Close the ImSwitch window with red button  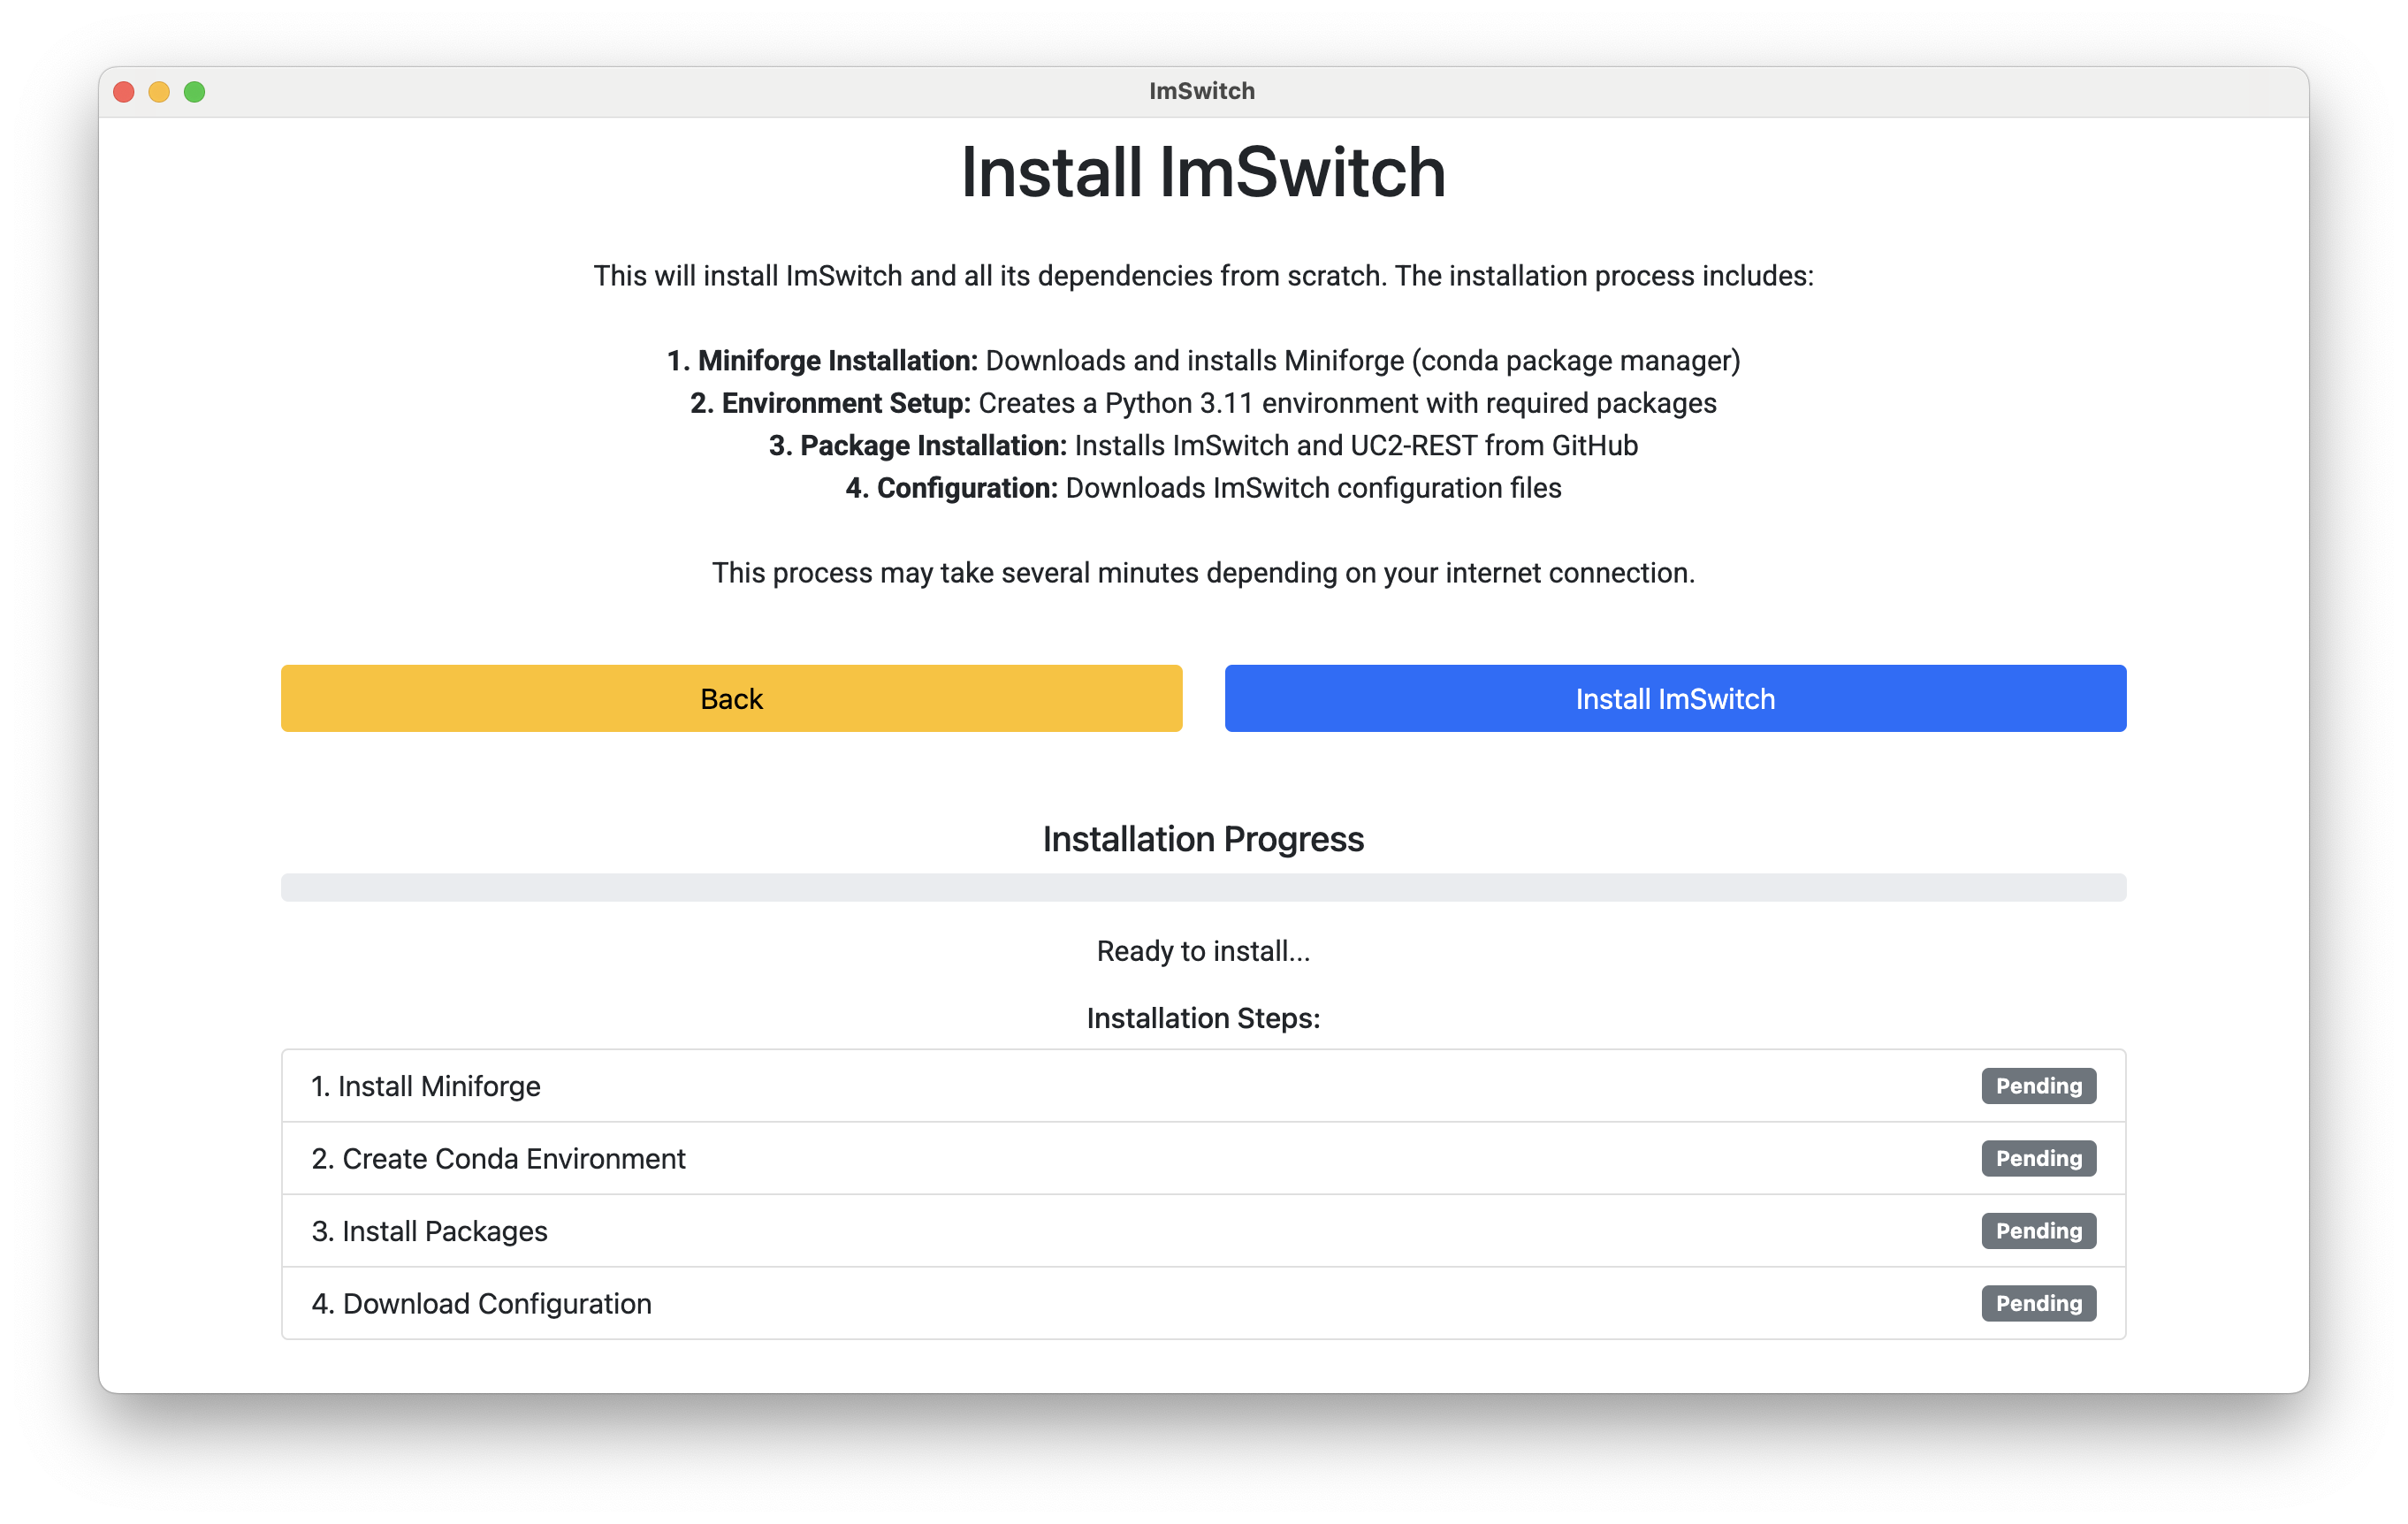coord(124,92)
